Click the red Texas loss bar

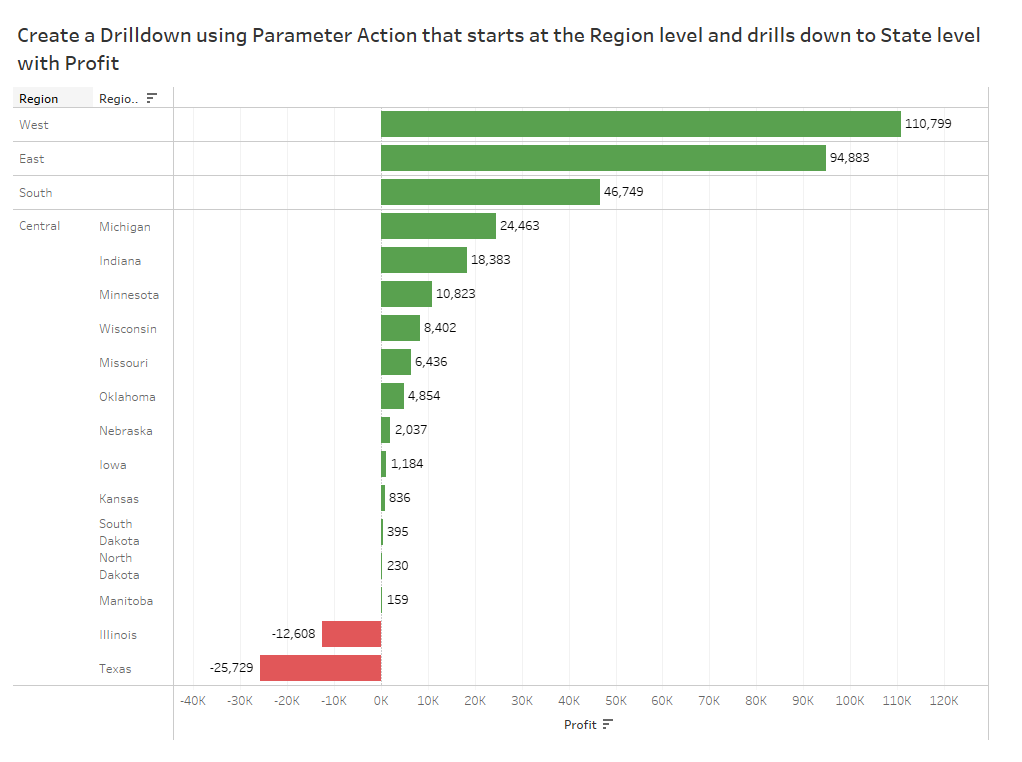click(320, 668)
